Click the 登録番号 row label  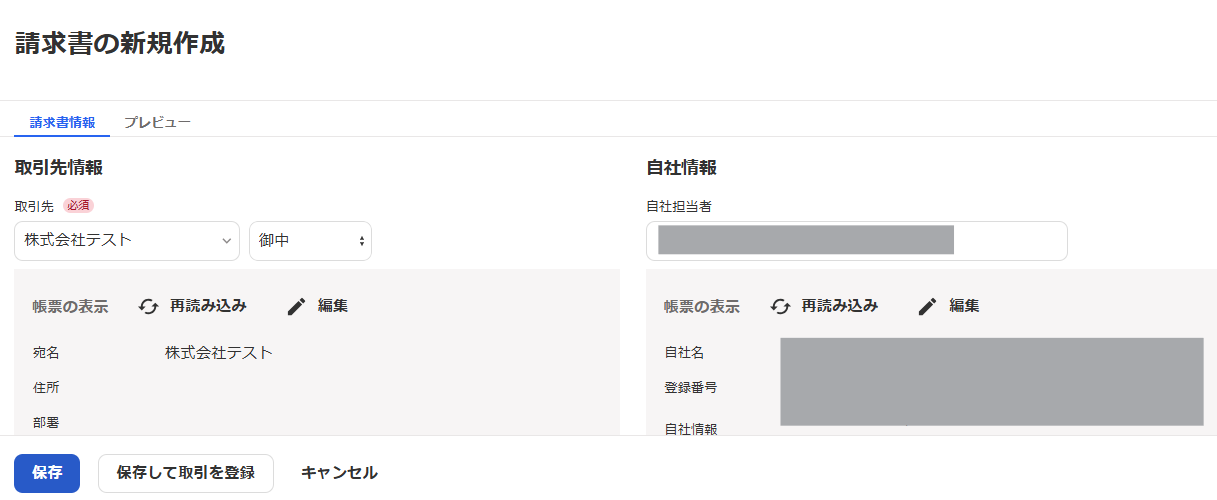click(x=691, y=387)
